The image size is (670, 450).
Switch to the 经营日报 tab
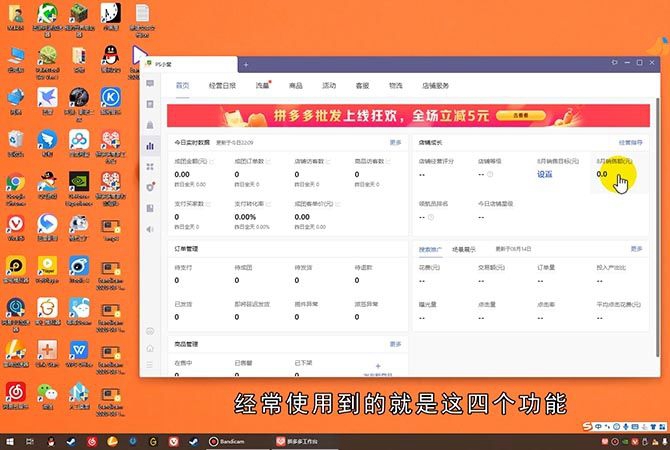222,85
